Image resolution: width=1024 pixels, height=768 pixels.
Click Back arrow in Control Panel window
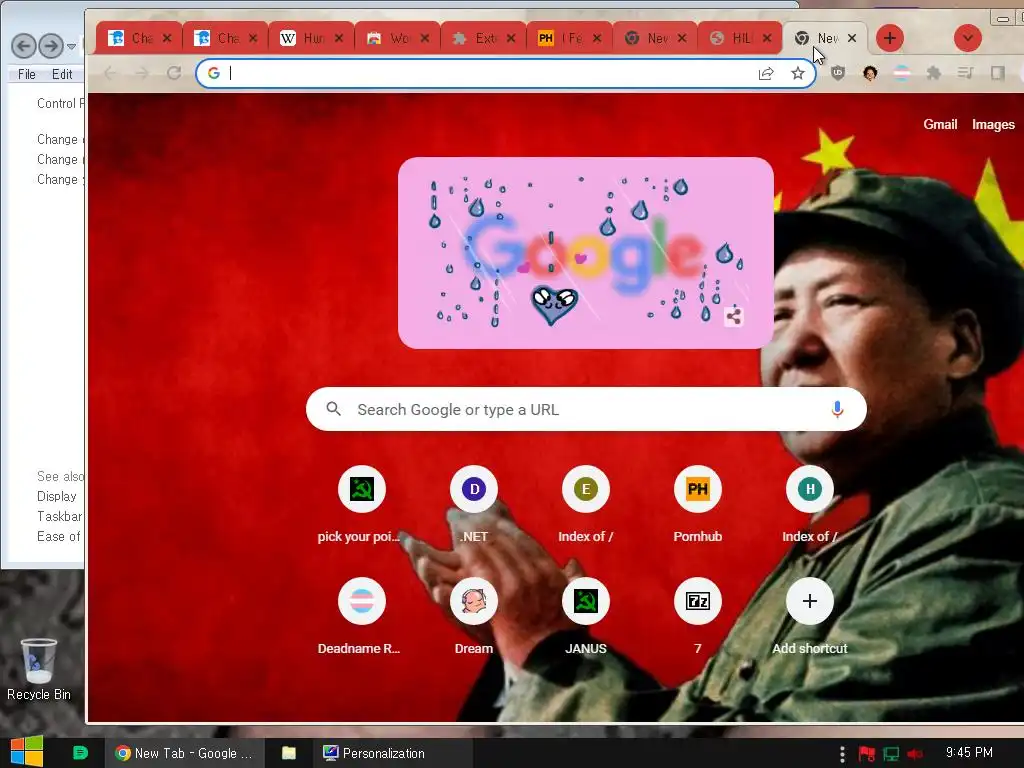pos(24,46)
